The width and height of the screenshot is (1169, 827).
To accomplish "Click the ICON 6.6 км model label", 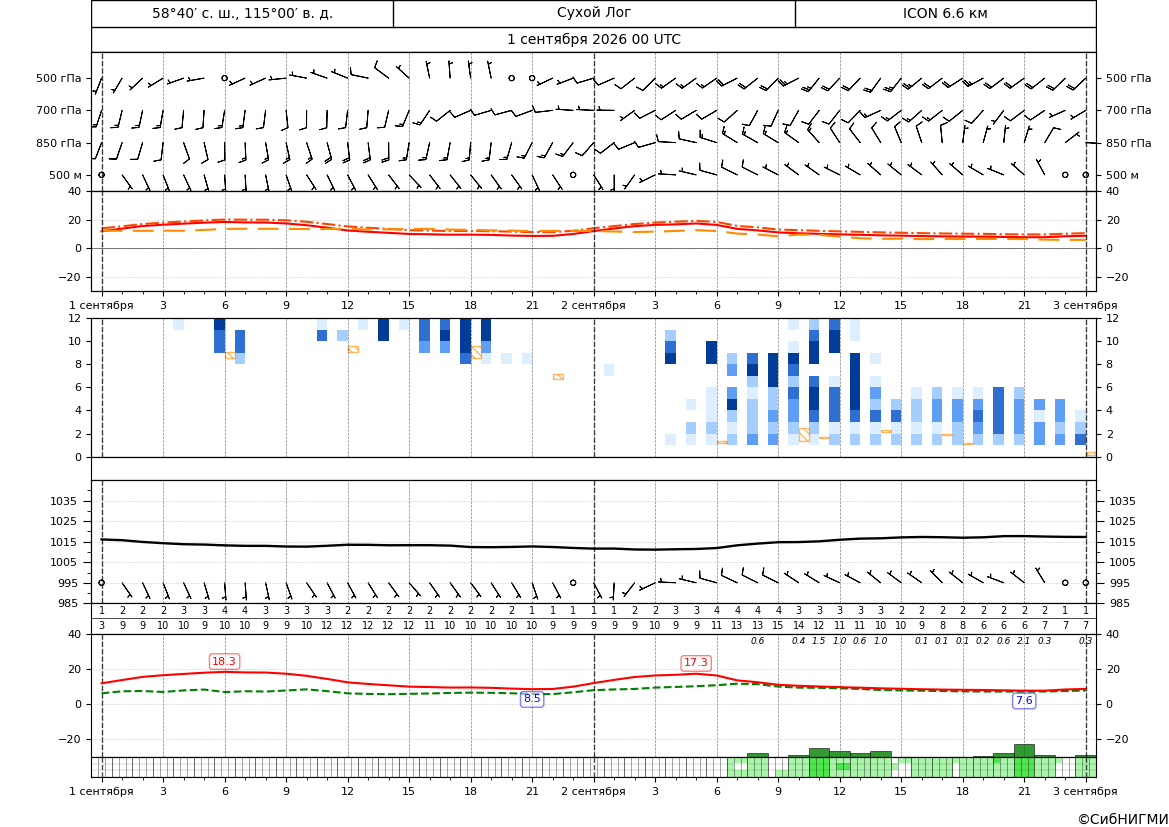I will click(945, 13).
